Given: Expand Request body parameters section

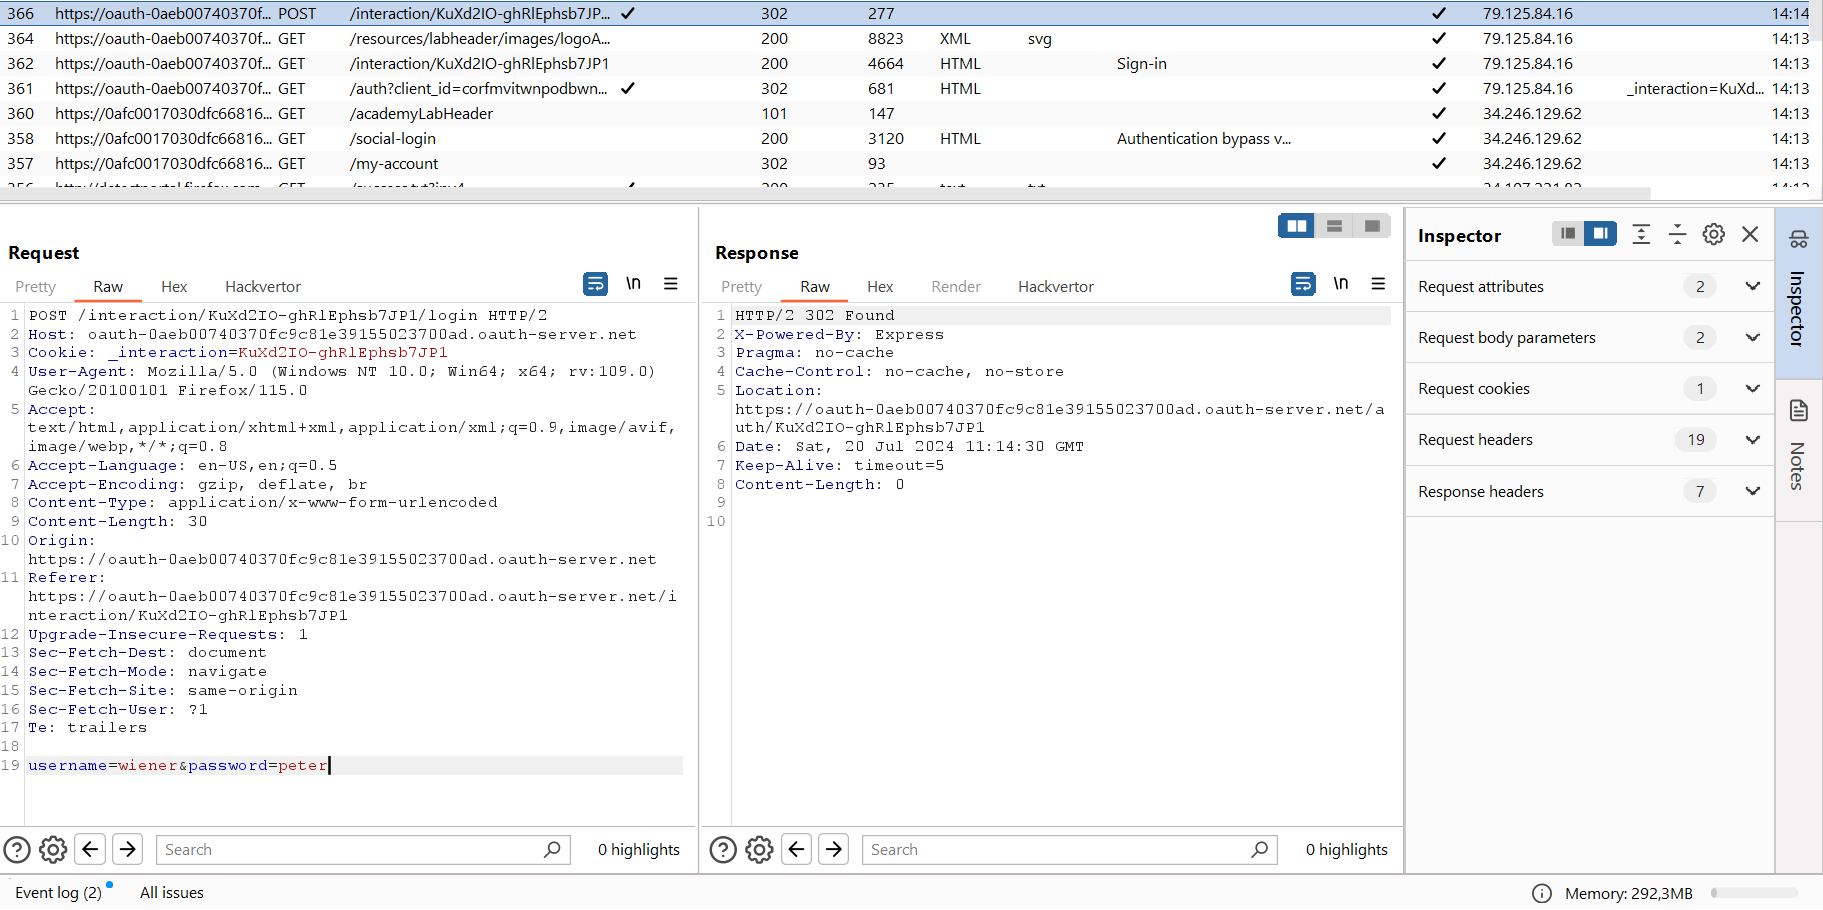Looking at the screenshot, I should [x=1752, y=337].
